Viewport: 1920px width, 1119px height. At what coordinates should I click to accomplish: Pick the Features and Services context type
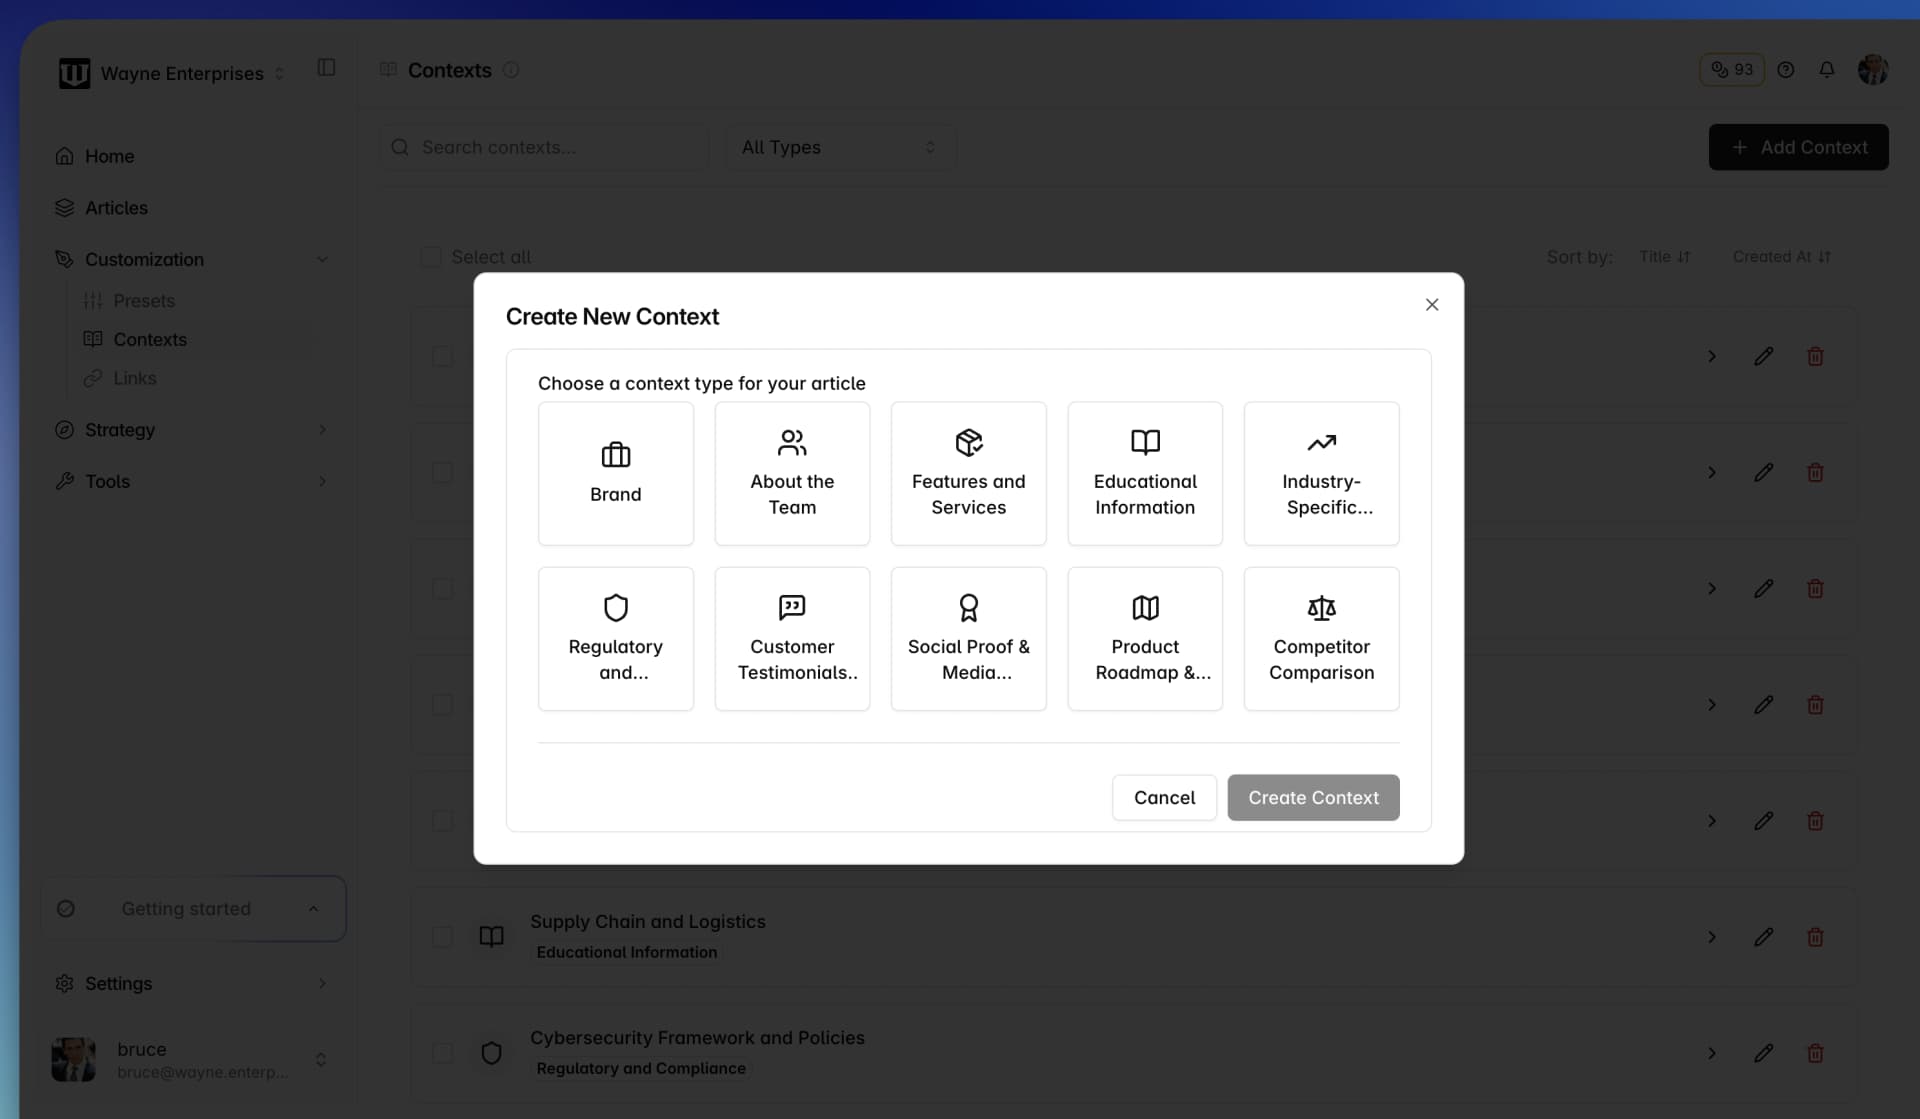968,474
